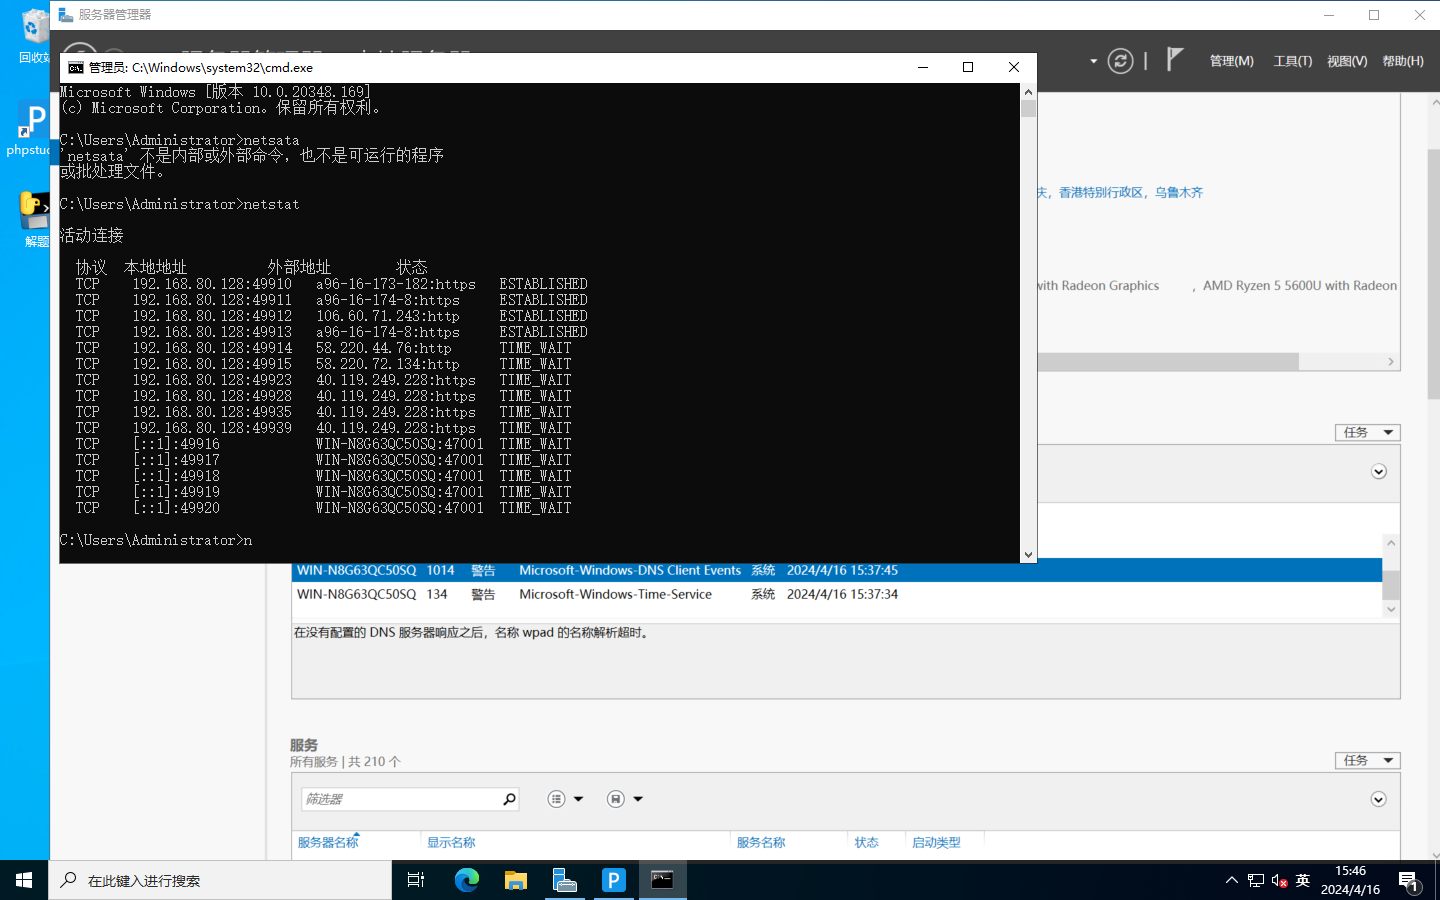Open dropdown arrow beside list options icon
1440x900 pixels.
pyautogui.click(x=578, y=799)
